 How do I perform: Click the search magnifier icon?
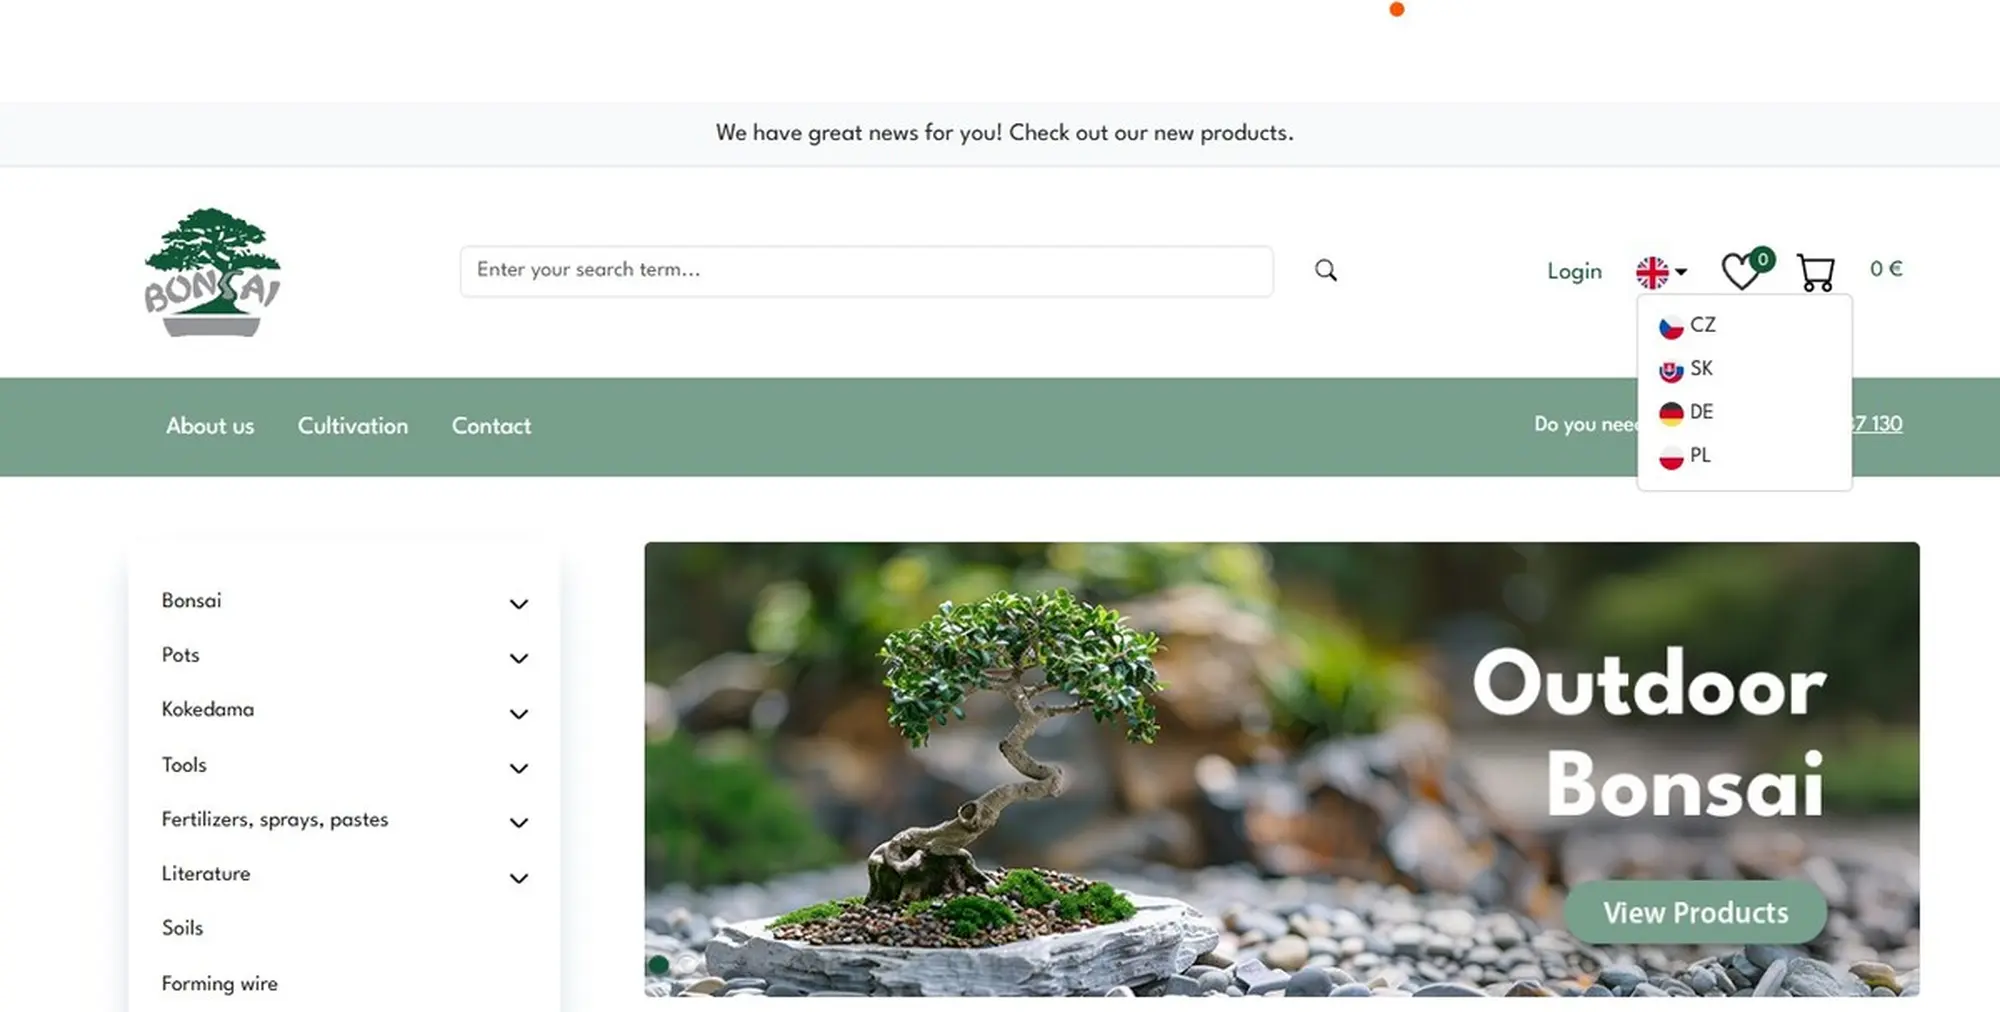click(1326, 270)
